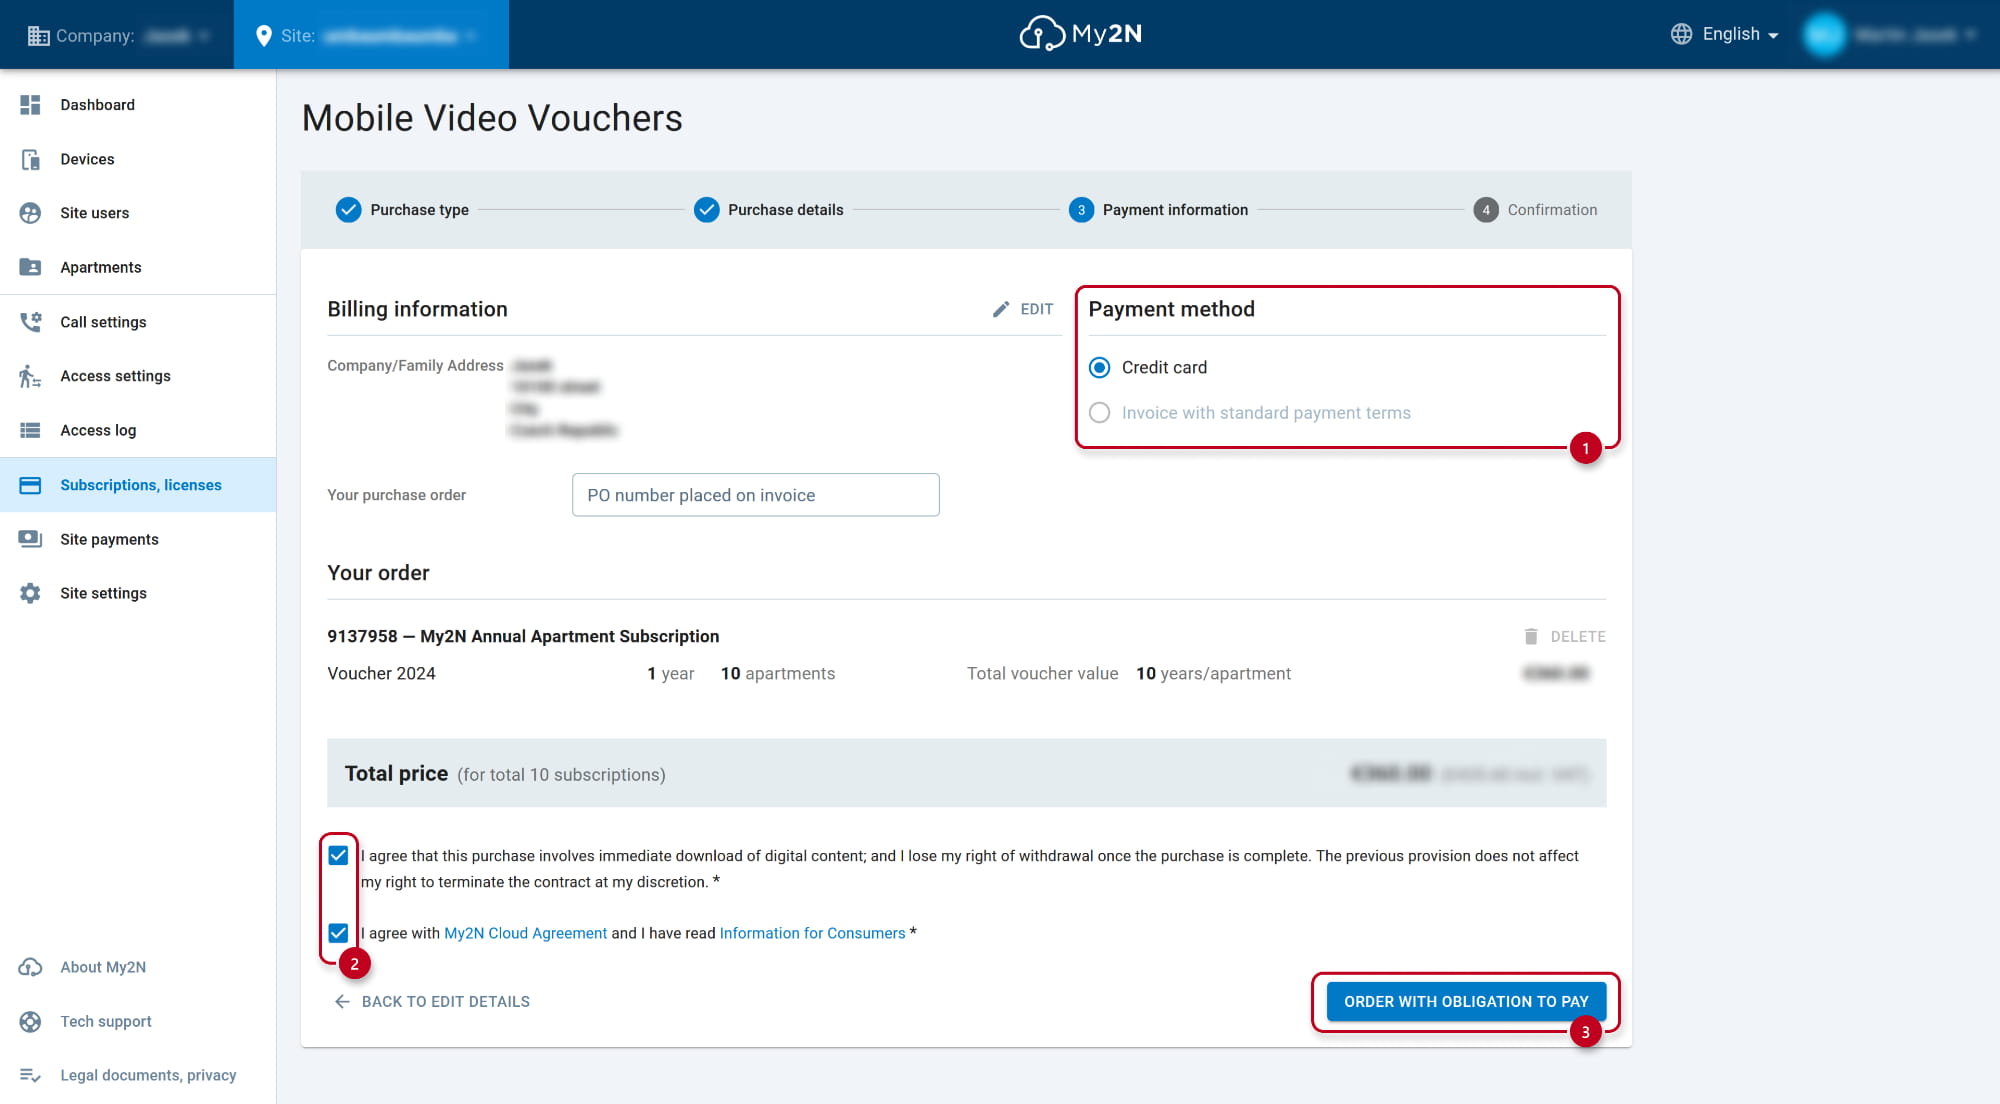
Task: Select the Subscriptions, licenses card icon
Action: [x=30, y=485]
